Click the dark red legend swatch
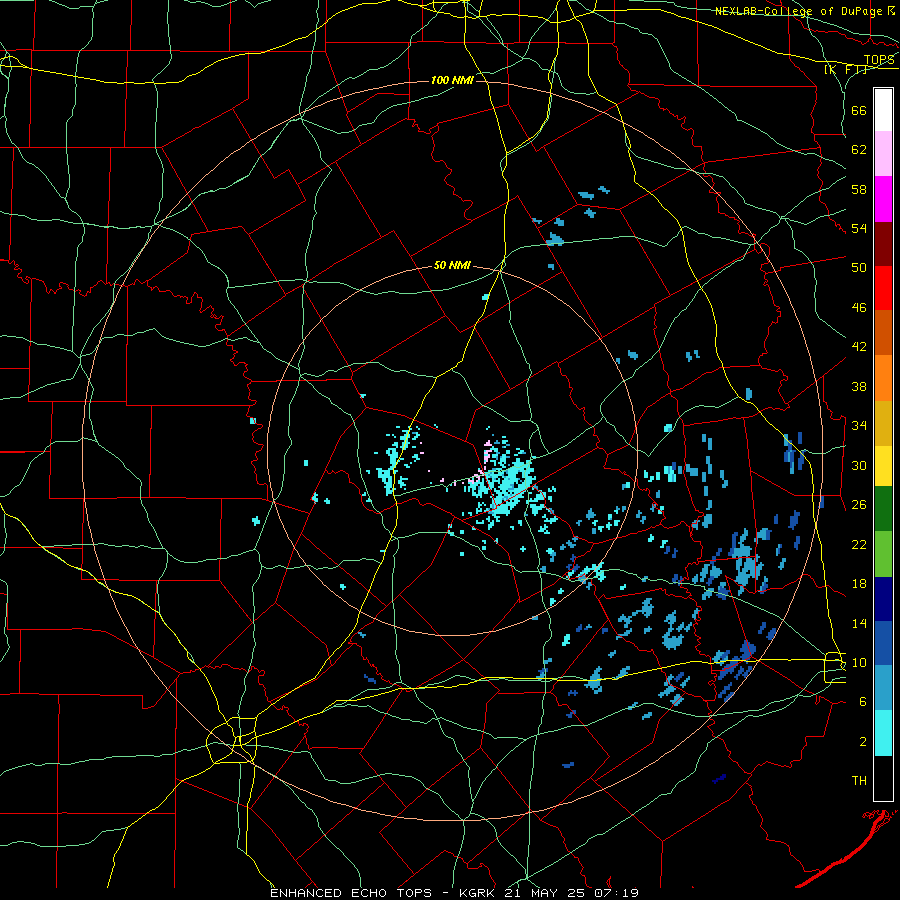The width and height of the screenshot is (900, 900). point(883,243)
